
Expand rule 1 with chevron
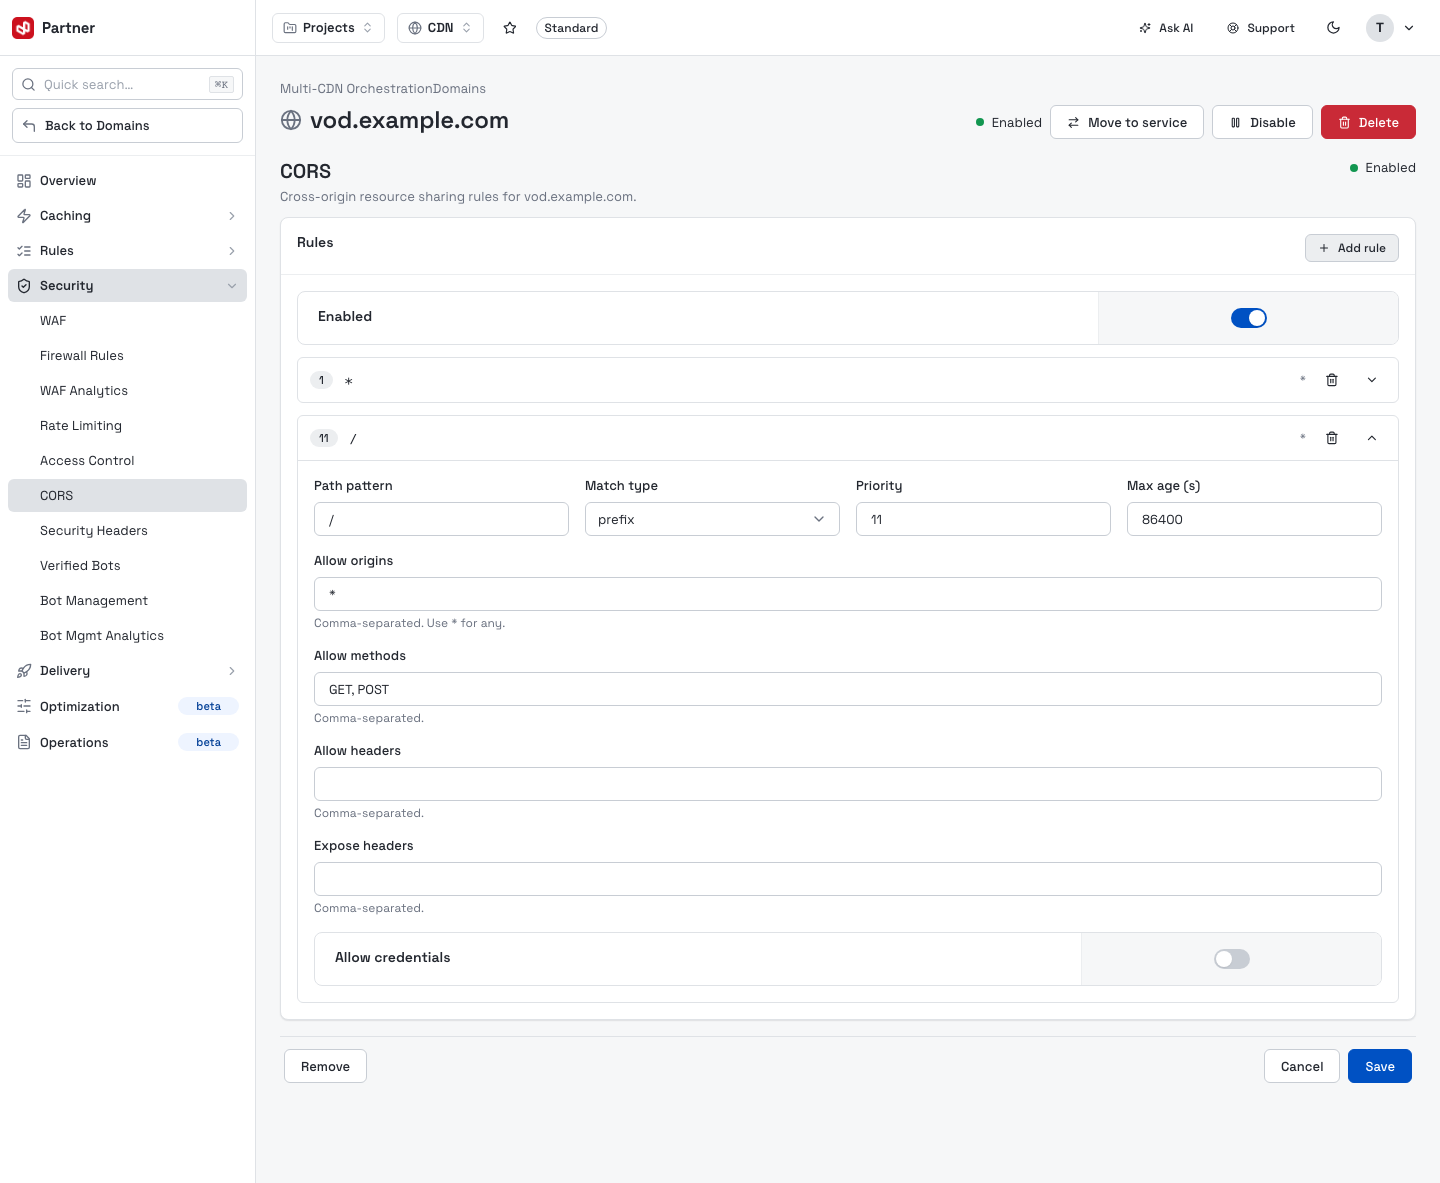point(1372,380)
